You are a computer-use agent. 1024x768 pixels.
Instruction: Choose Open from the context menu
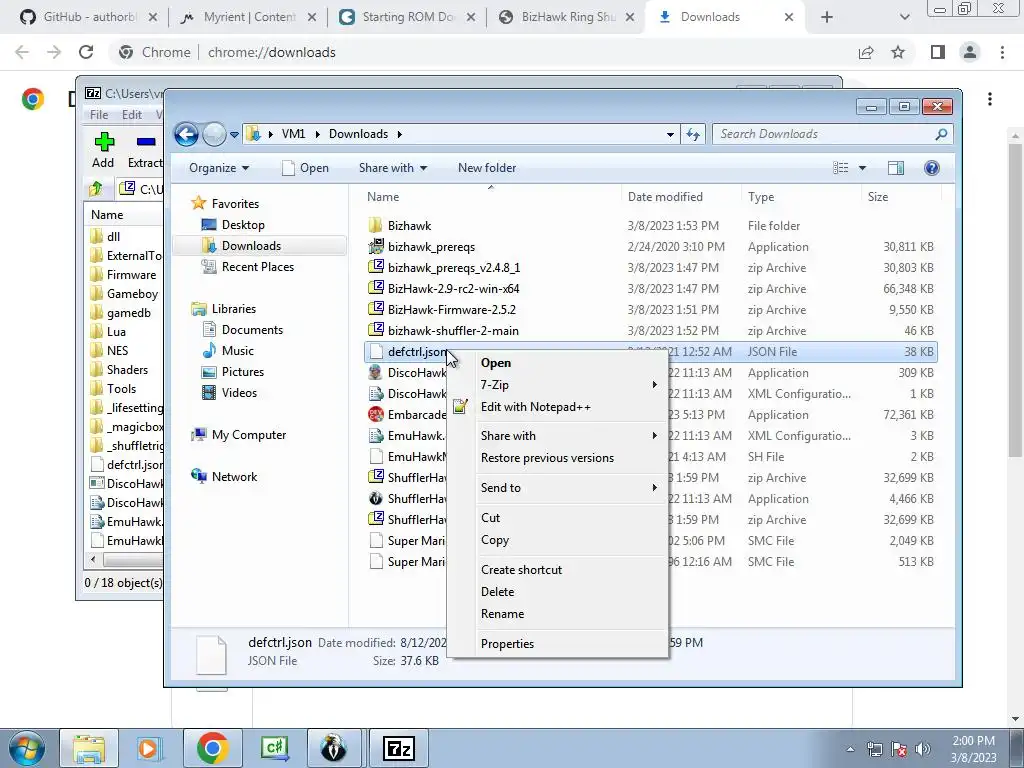496,363
